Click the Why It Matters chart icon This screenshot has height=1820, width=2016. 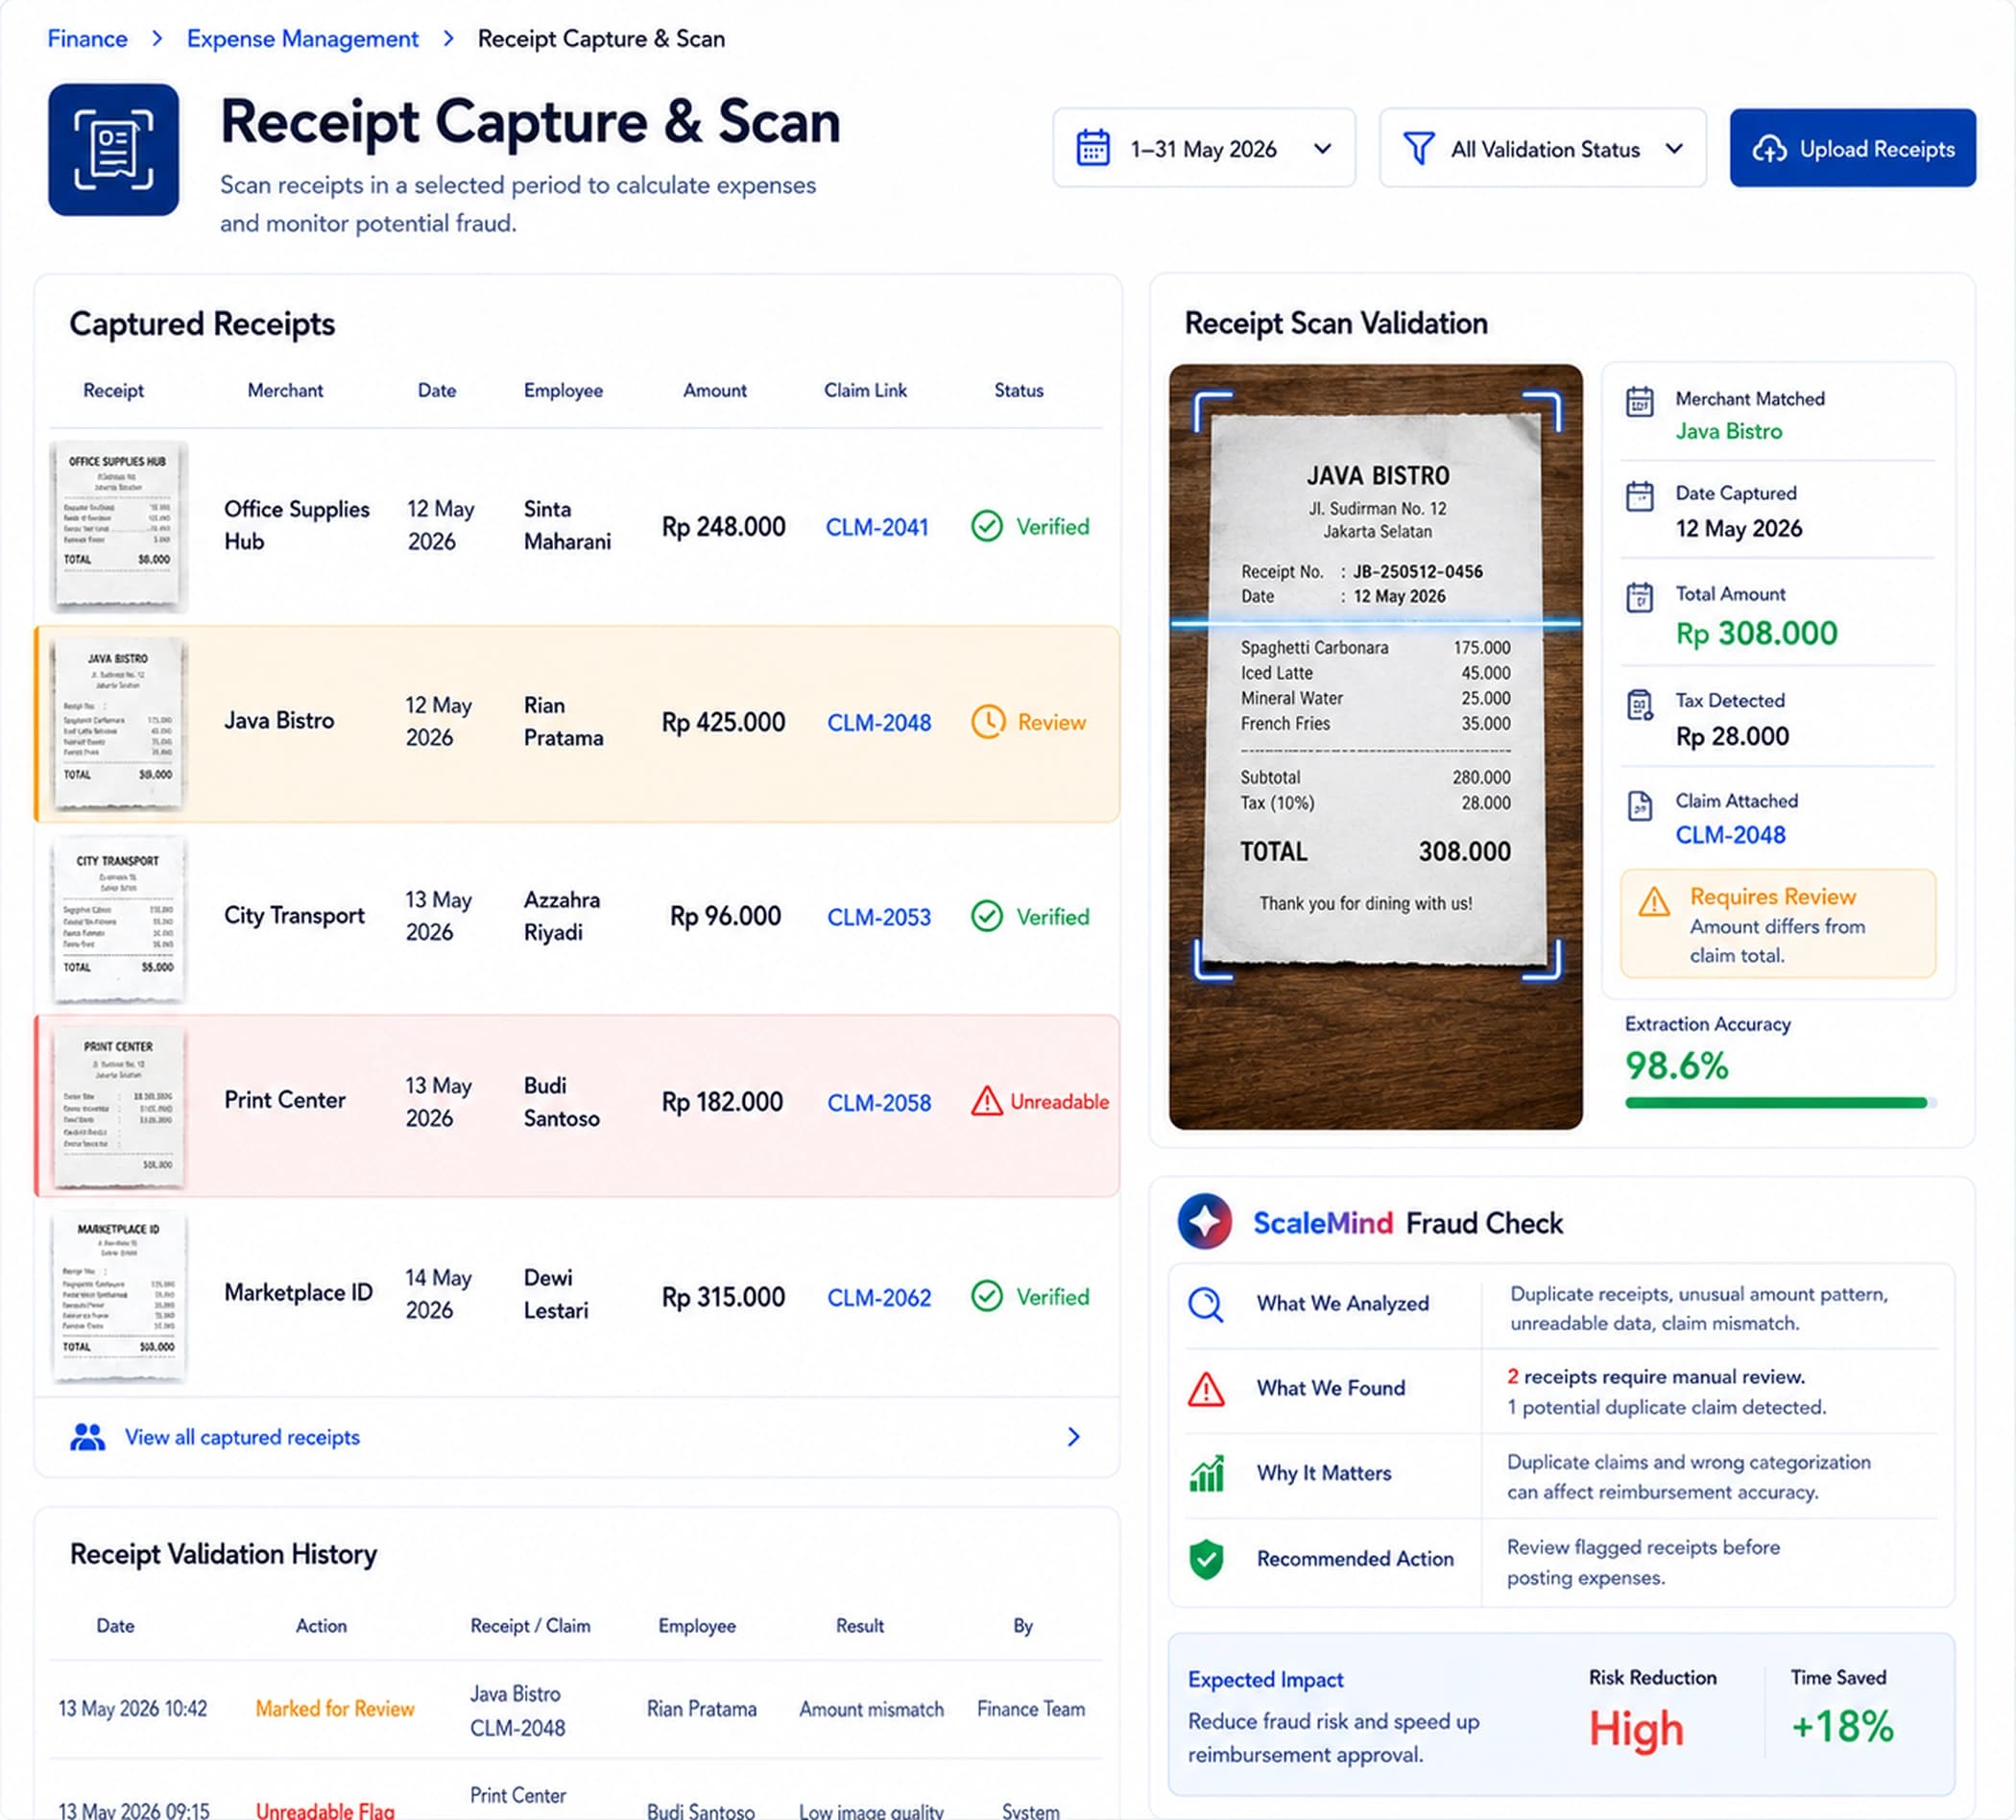click(x=1206, y=1473)
